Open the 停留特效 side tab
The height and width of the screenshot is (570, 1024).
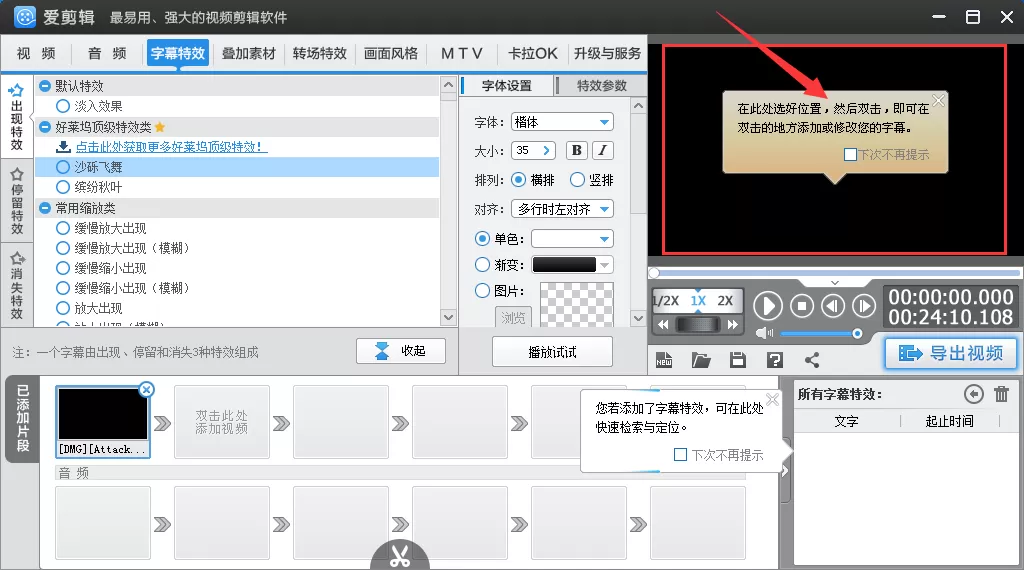17,201
